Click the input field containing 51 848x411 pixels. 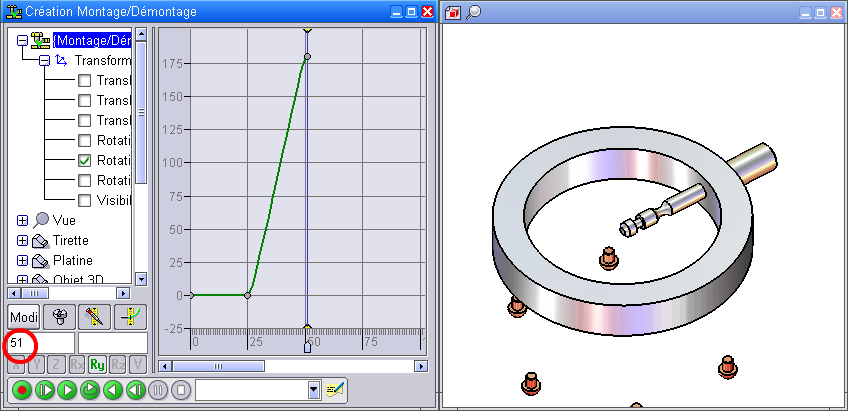coord(40,343)
